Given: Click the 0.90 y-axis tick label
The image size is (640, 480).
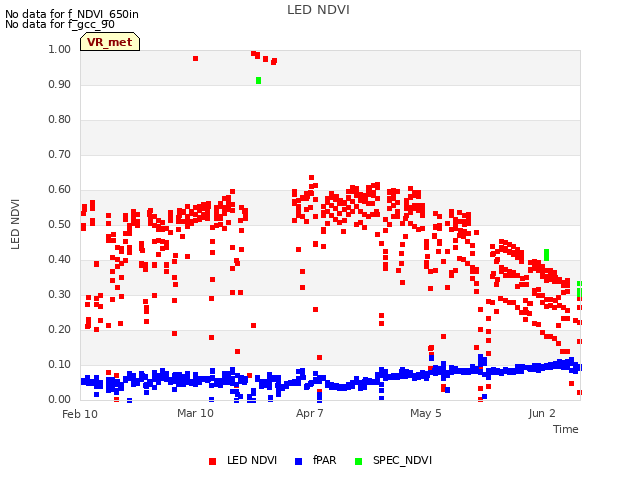Looking at the screenshot, I should (x=59, y=84).
